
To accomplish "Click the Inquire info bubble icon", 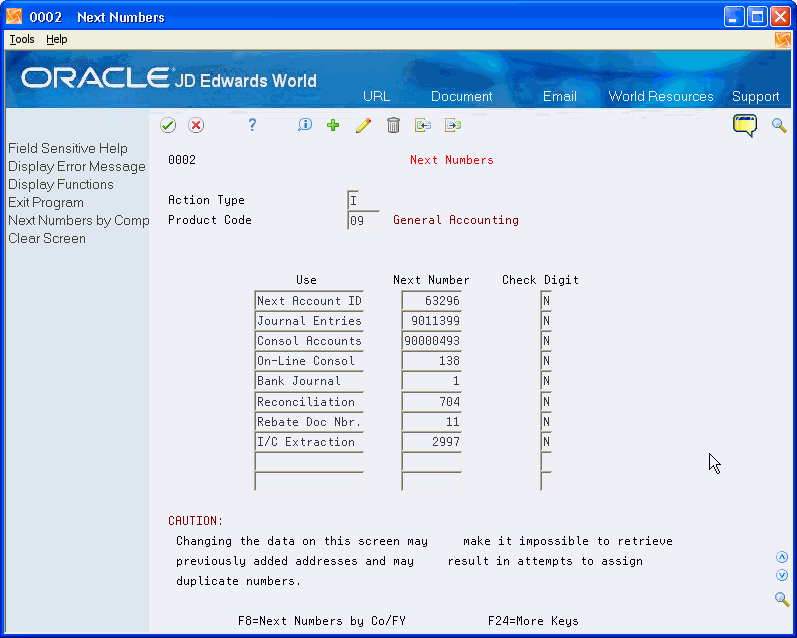I will tap(304, 125).
